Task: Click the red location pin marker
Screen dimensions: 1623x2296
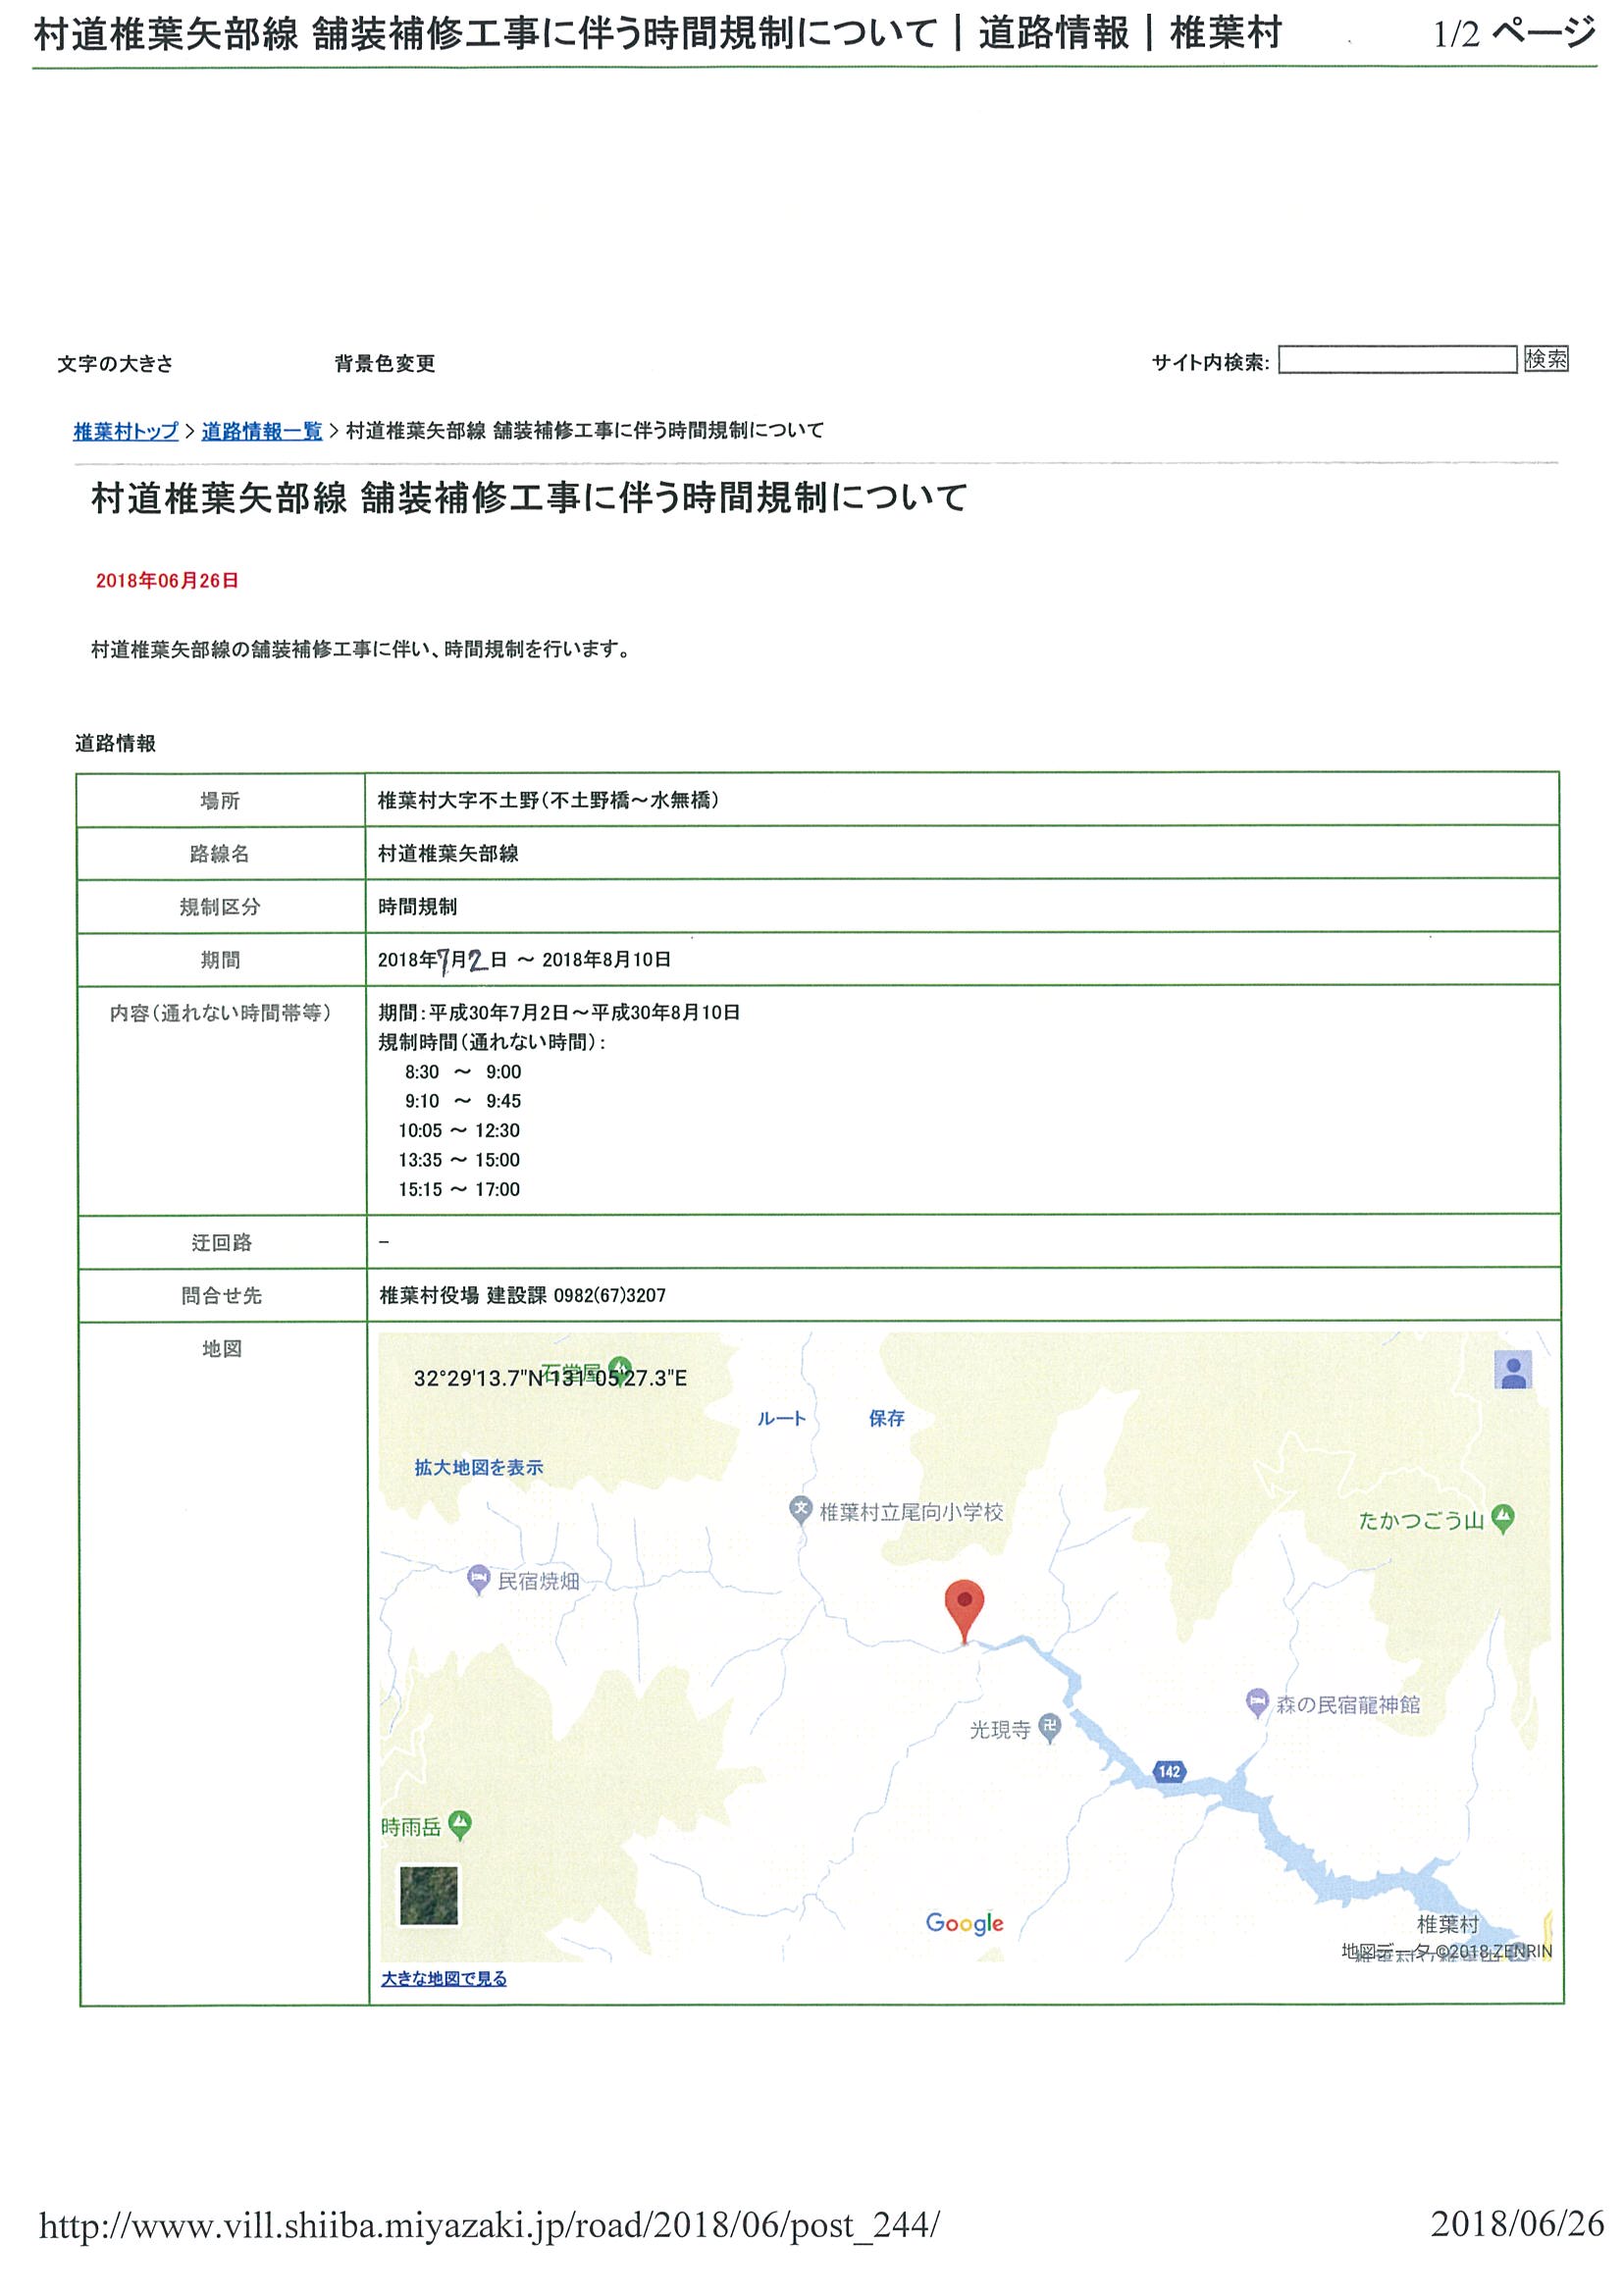Action: pyautogui.click(x=964, y=1611)
